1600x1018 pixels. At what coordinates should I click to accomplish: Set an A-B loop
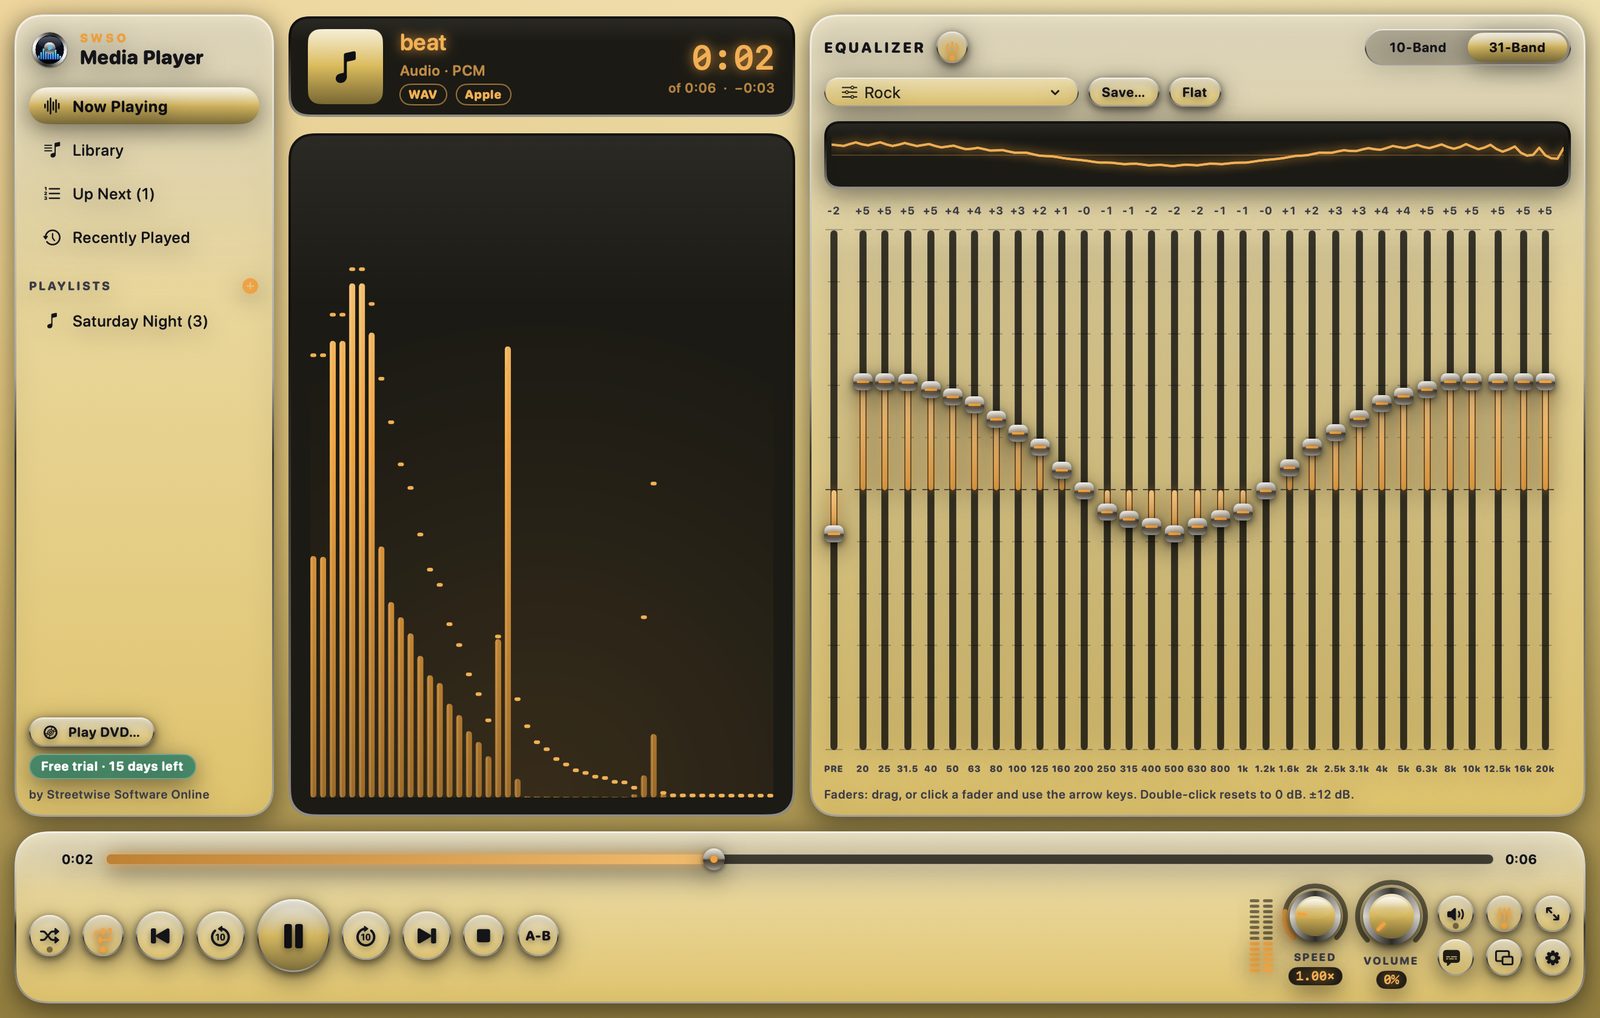(538, 936)
